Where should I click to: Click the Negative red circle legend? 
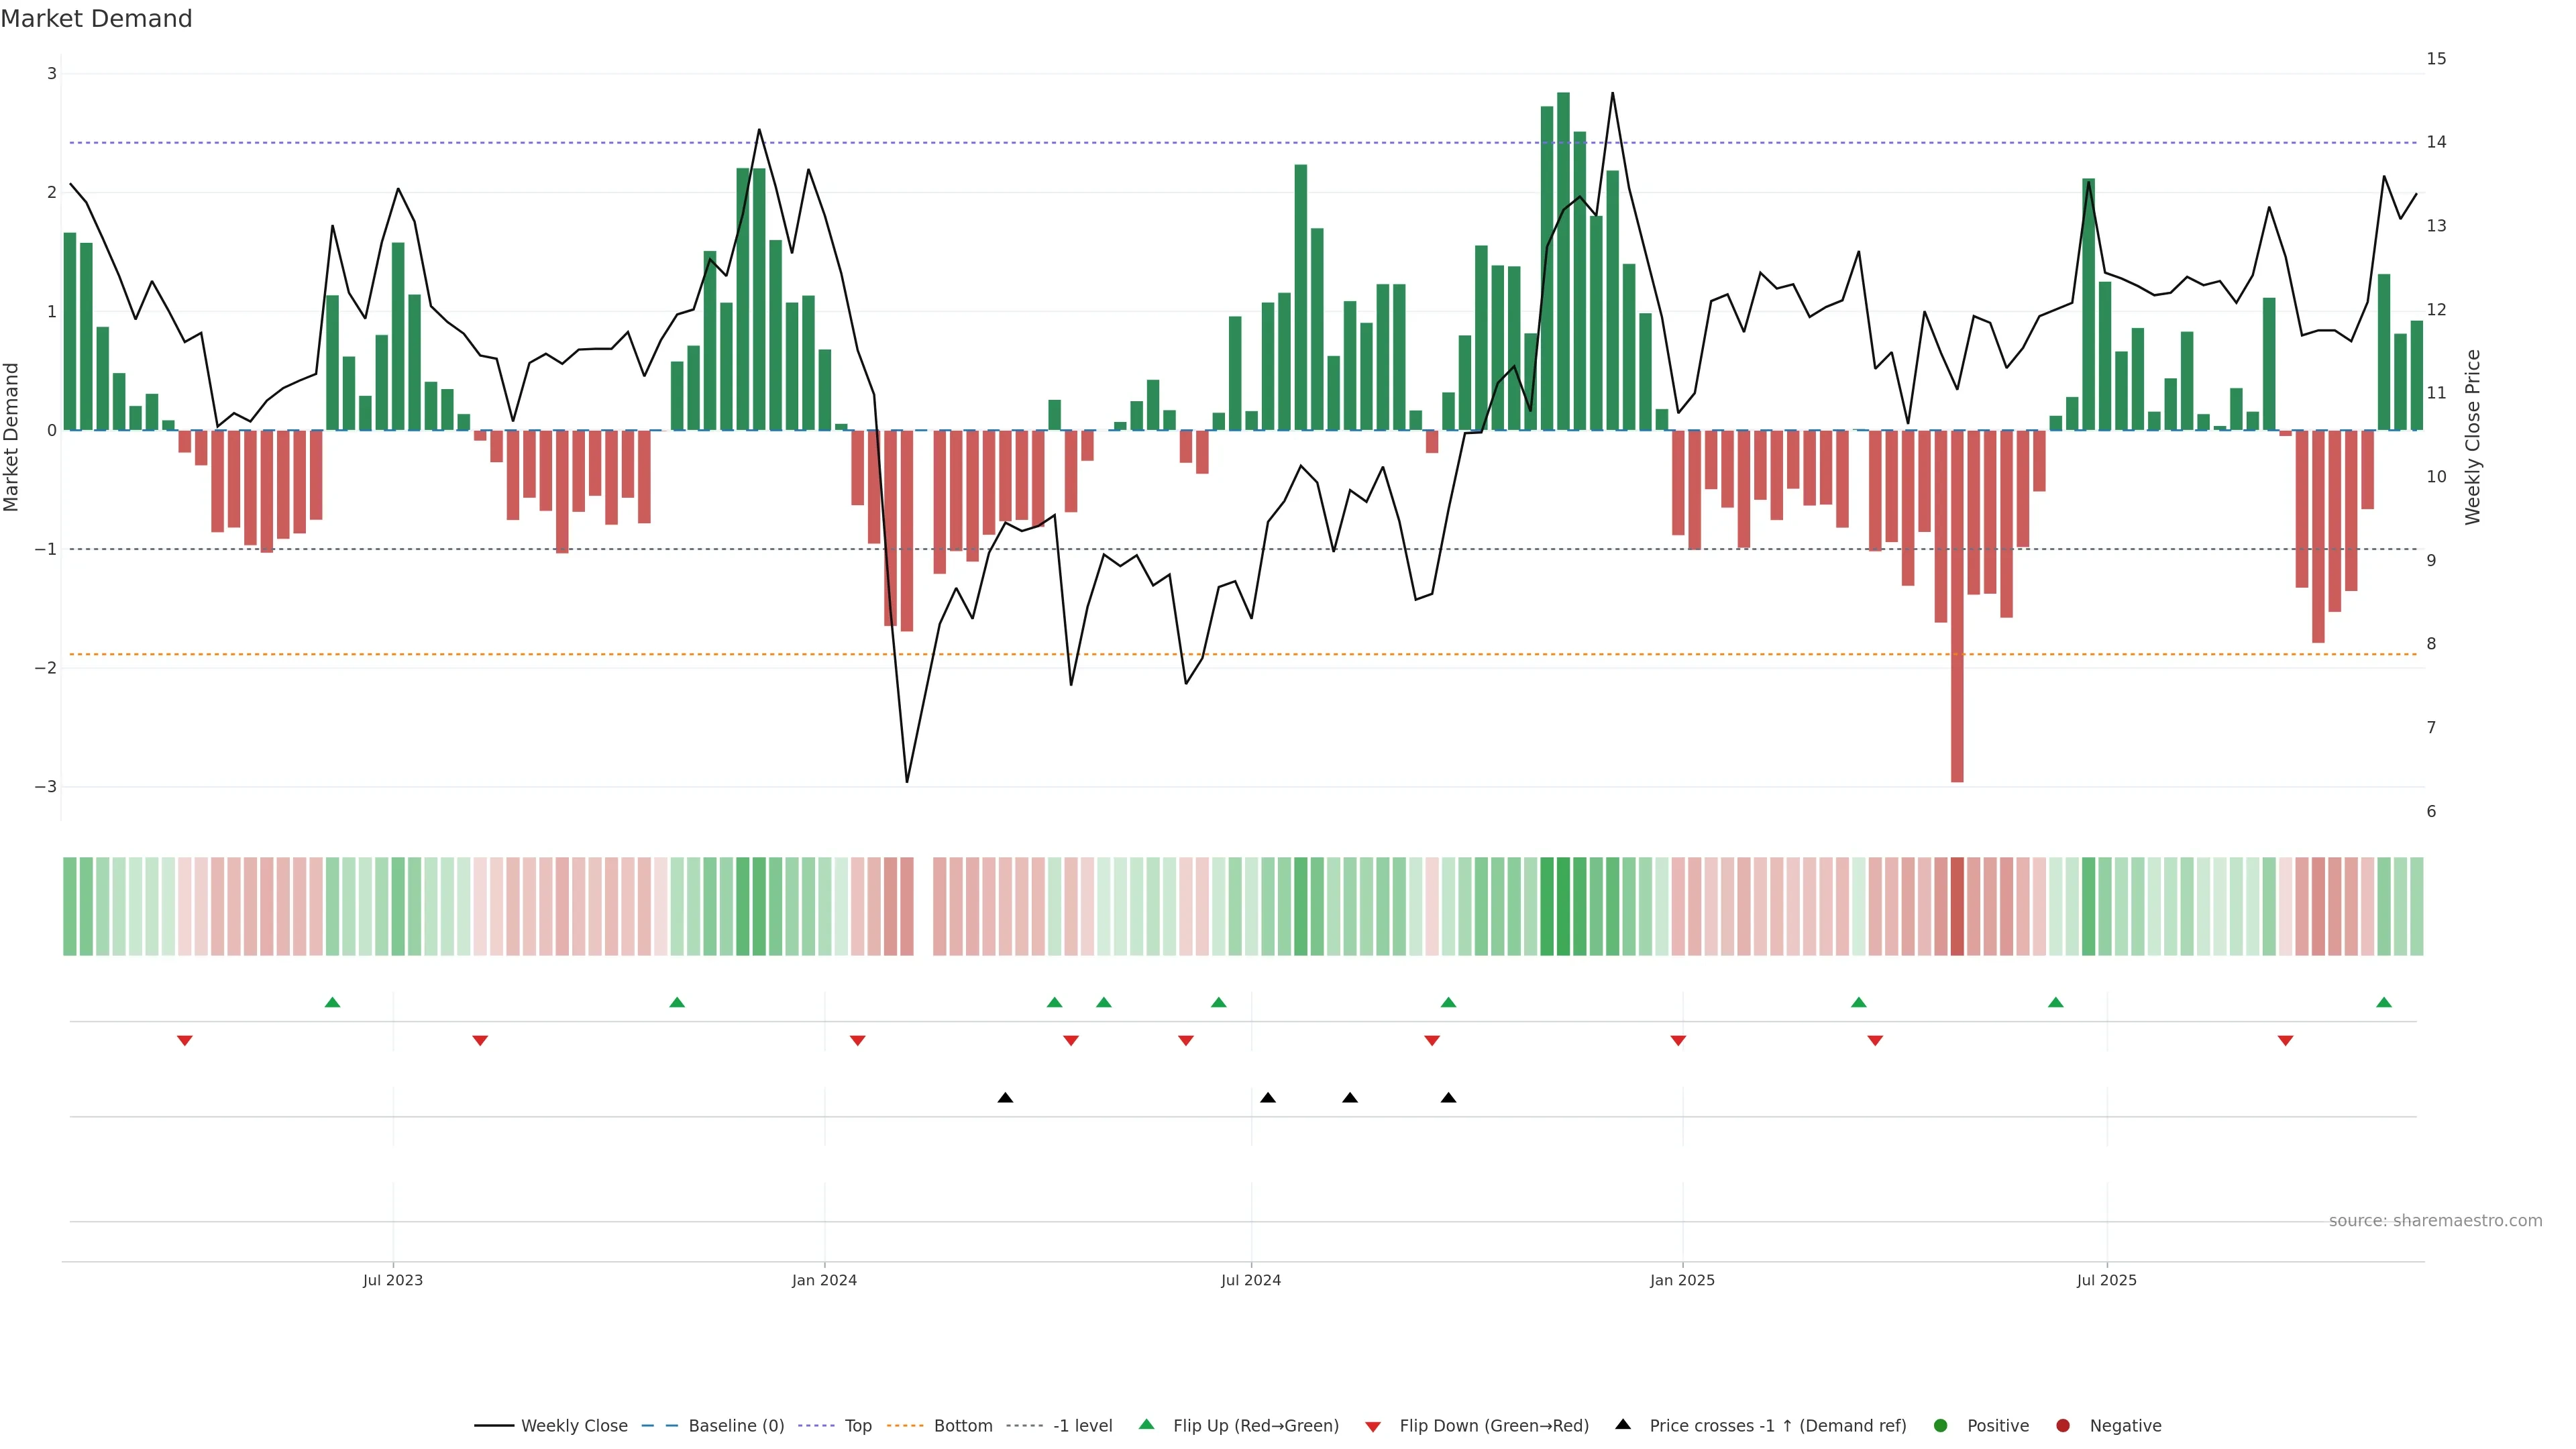pyautogui.click(x=2063, y=1425)
